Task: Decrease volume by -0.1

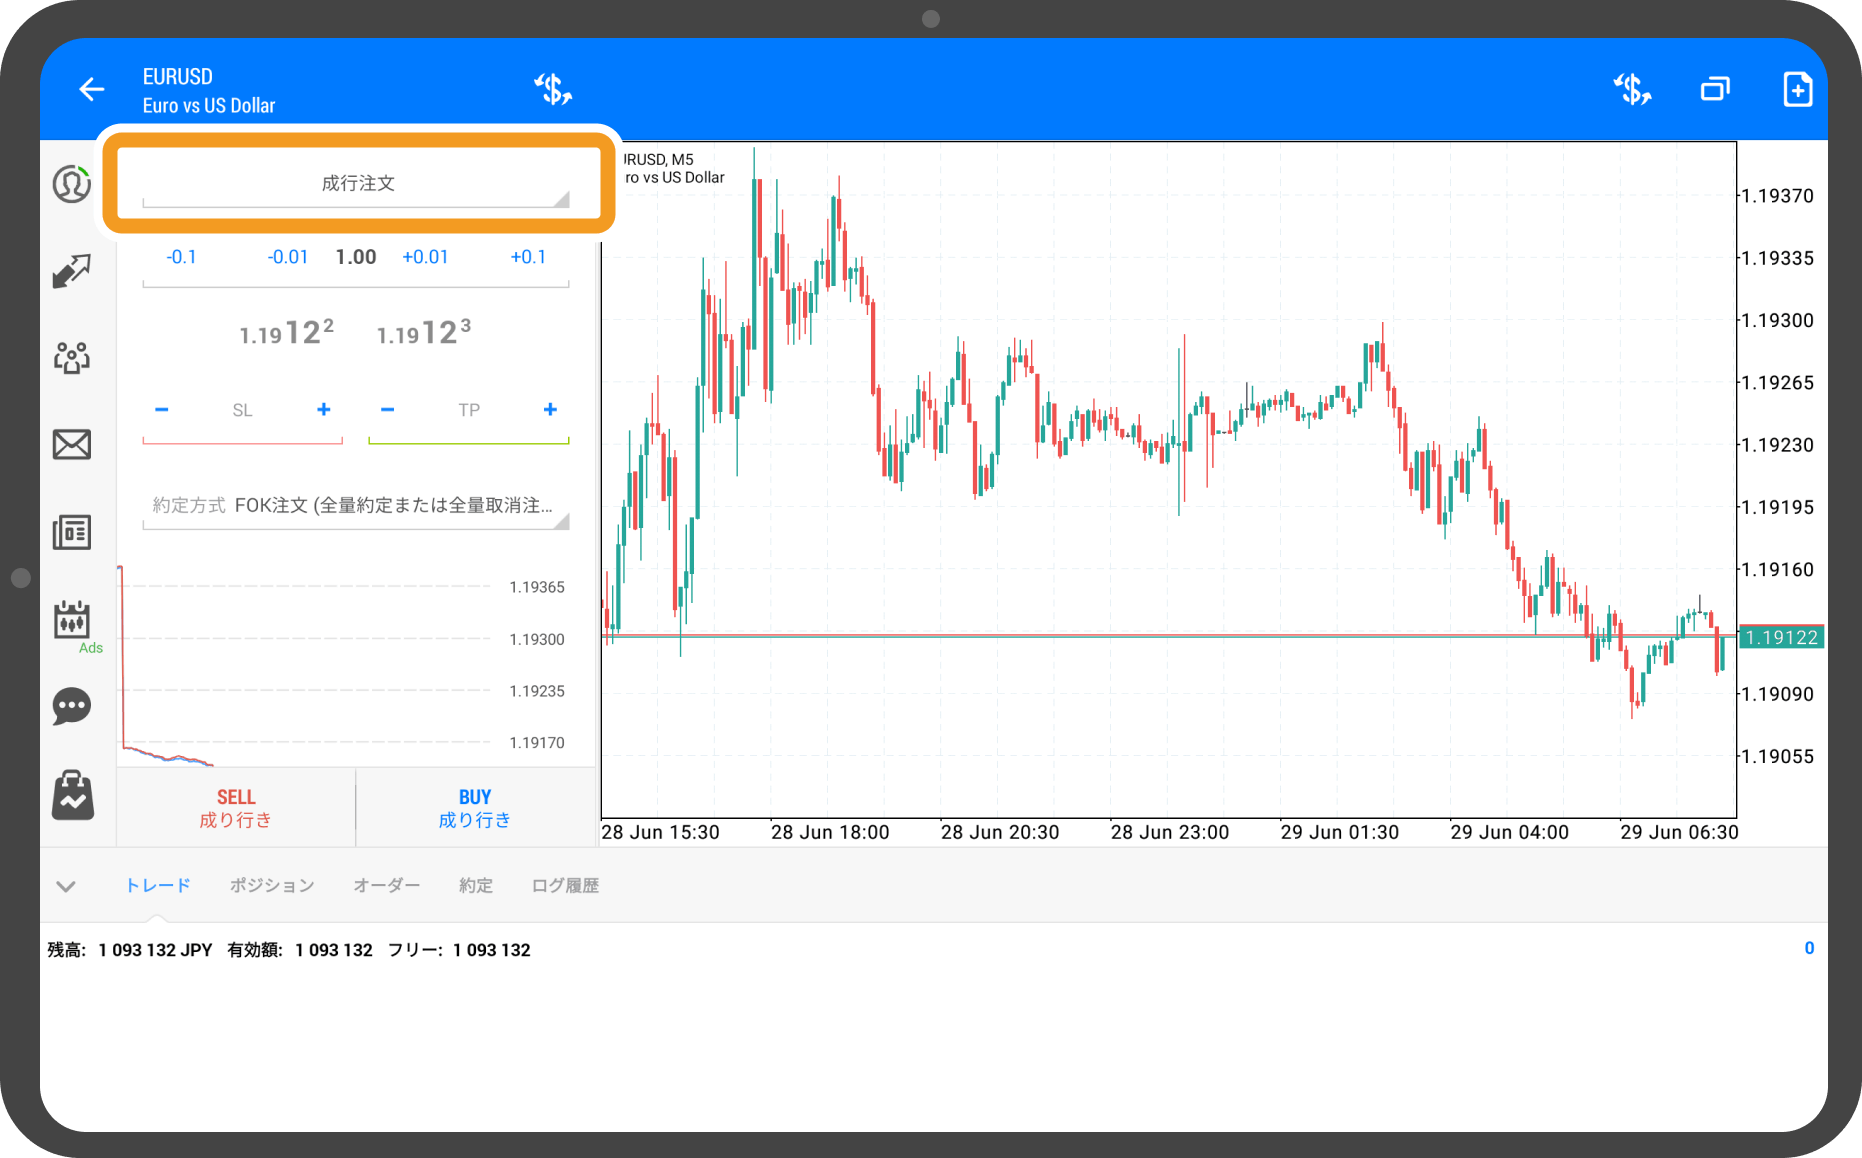Action: click(x=181, y=257)
